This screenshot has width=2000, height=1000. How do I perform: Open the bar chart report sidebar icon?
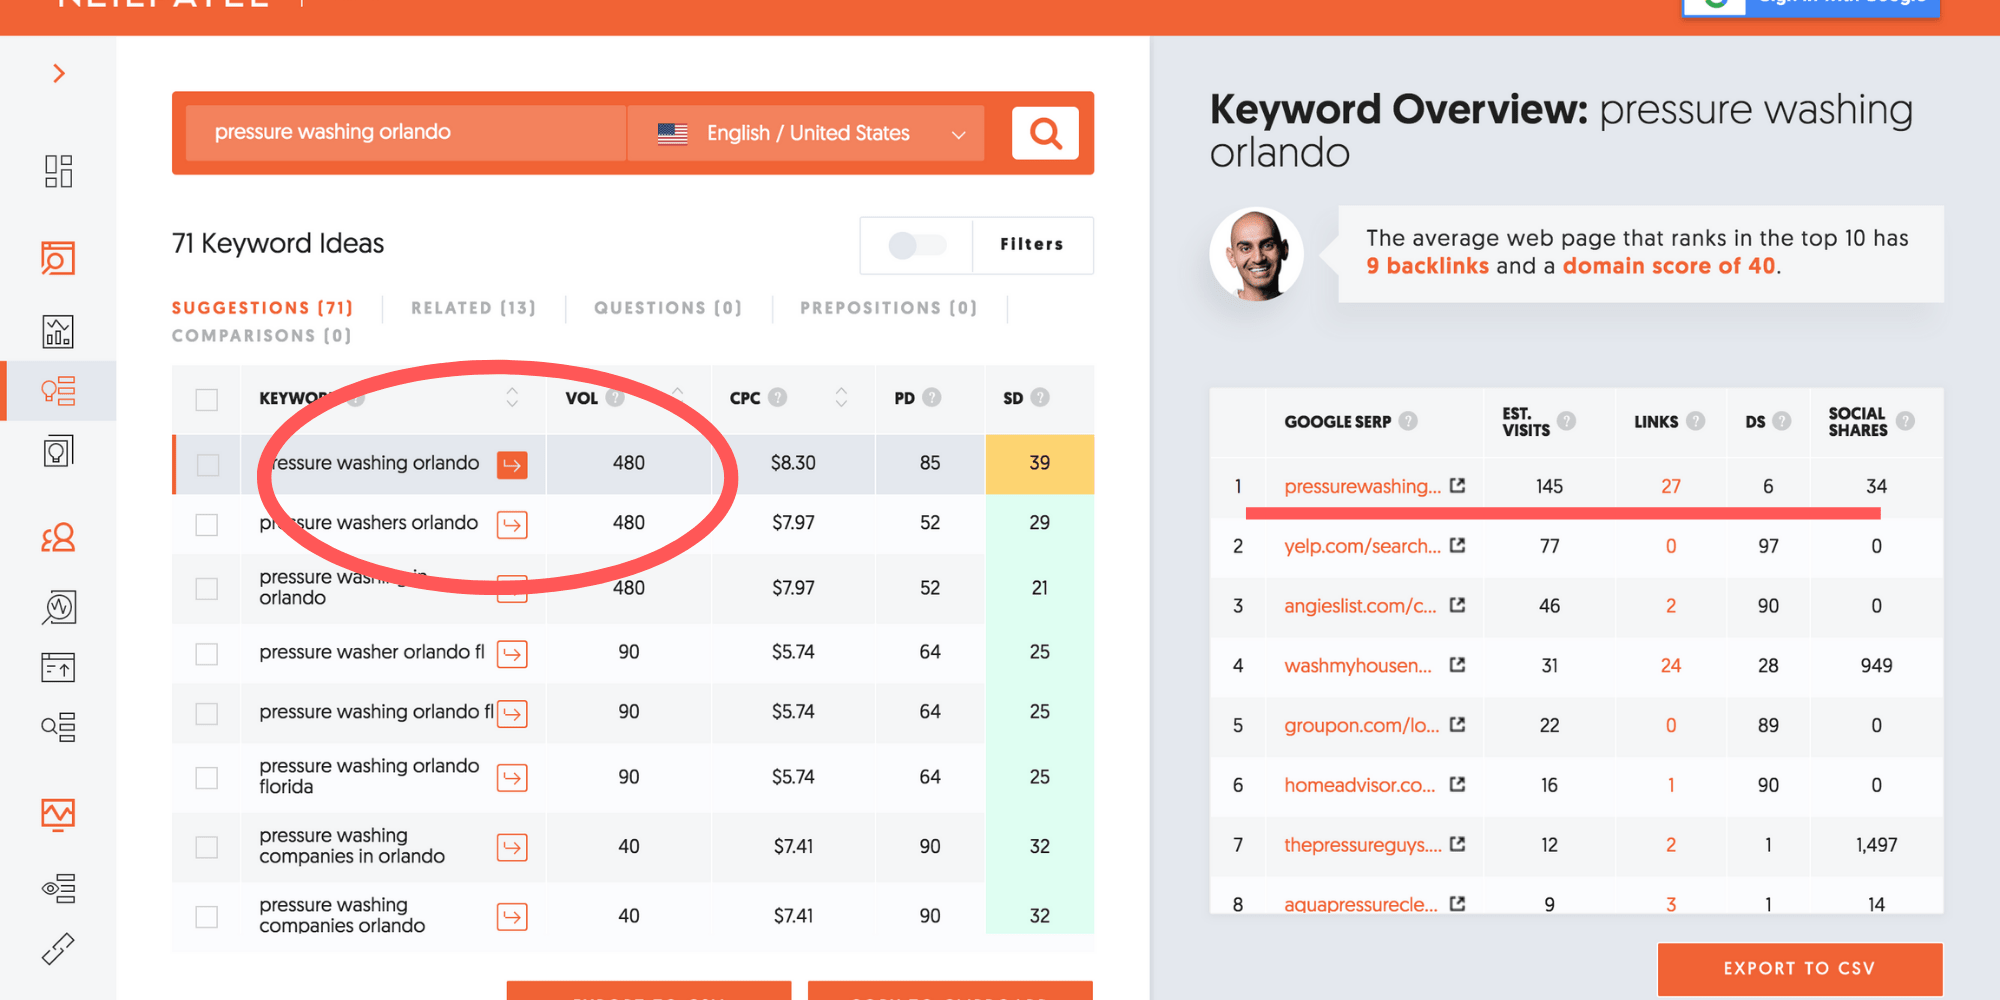point(58,331)
